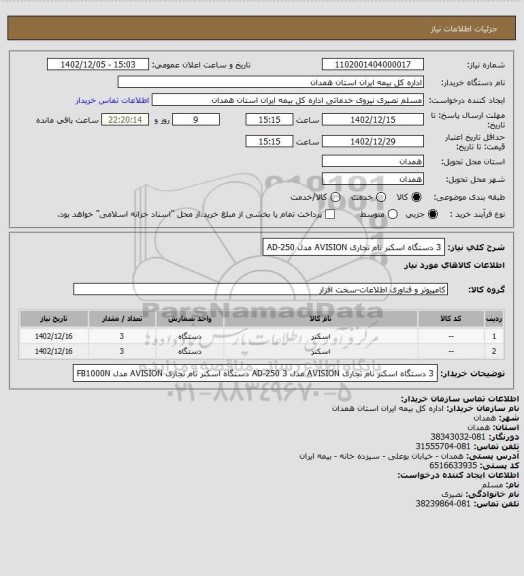Click the تعداد / مقدار column header

pyautogui.click(x=122, y=319)
